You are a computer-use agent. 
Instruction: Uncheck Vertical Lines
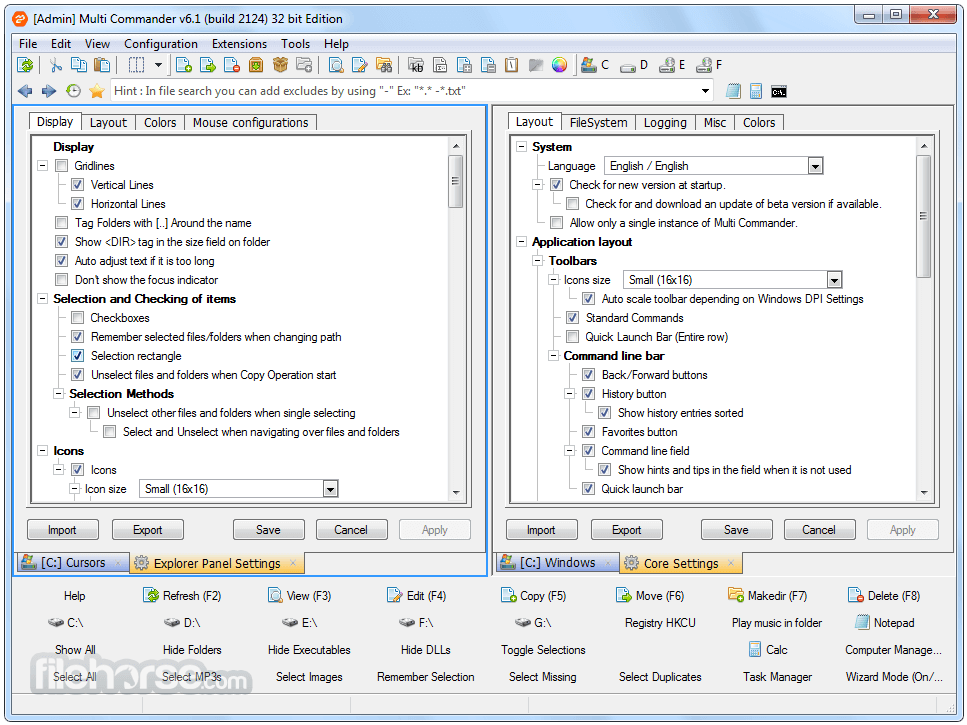[x=77, y=185]
